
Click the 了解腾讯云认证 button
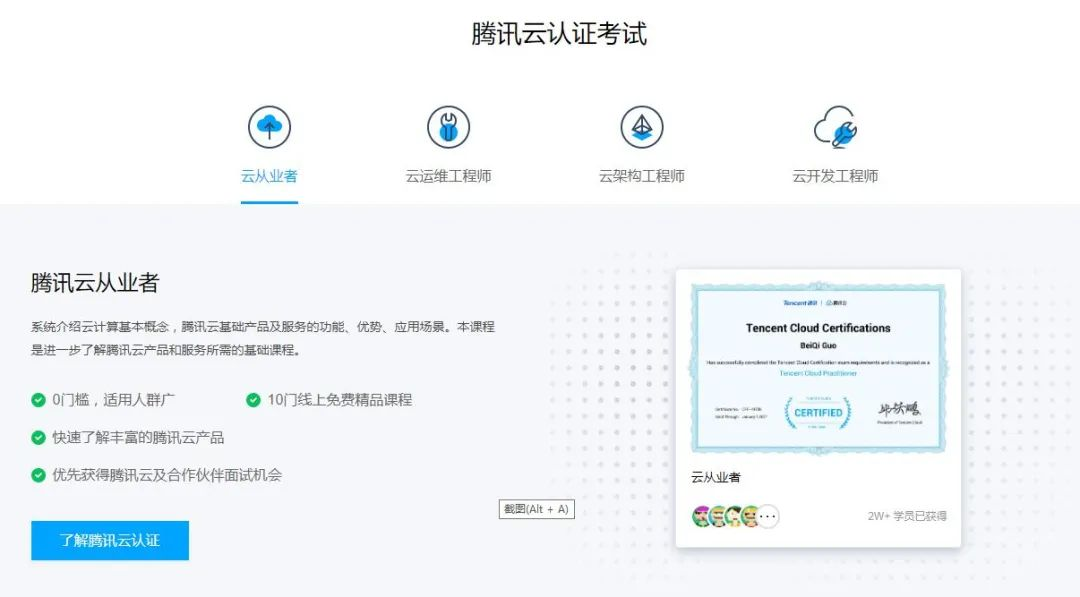pyautogui.click(x=110, y=541)
